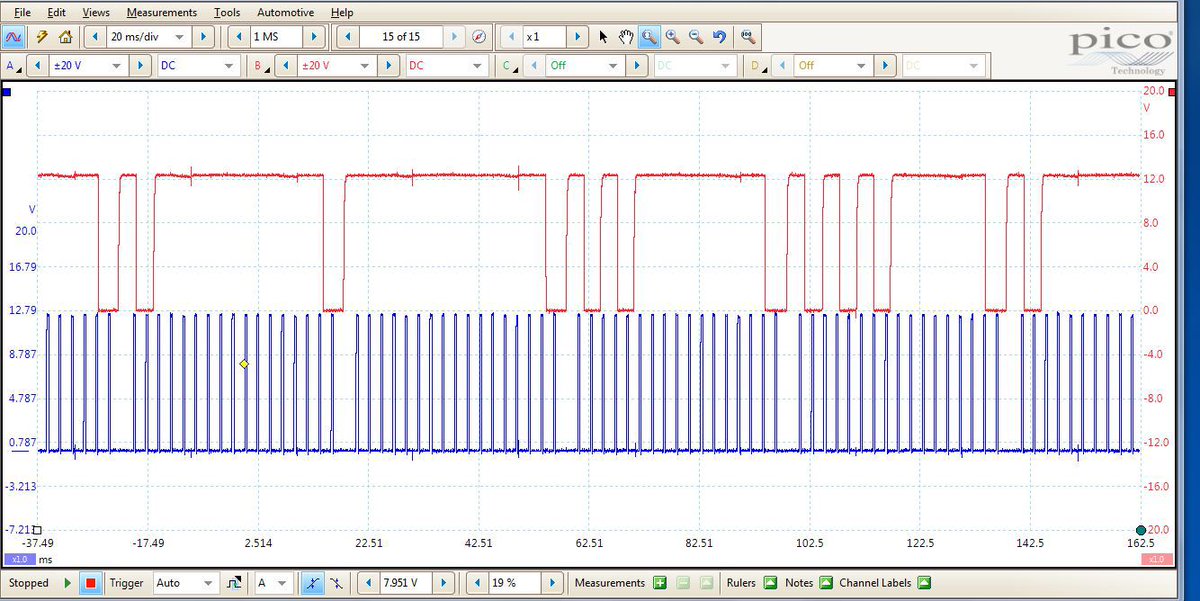Undo the last zoom action
1200x601 pixels.
[x=719, y=37]
